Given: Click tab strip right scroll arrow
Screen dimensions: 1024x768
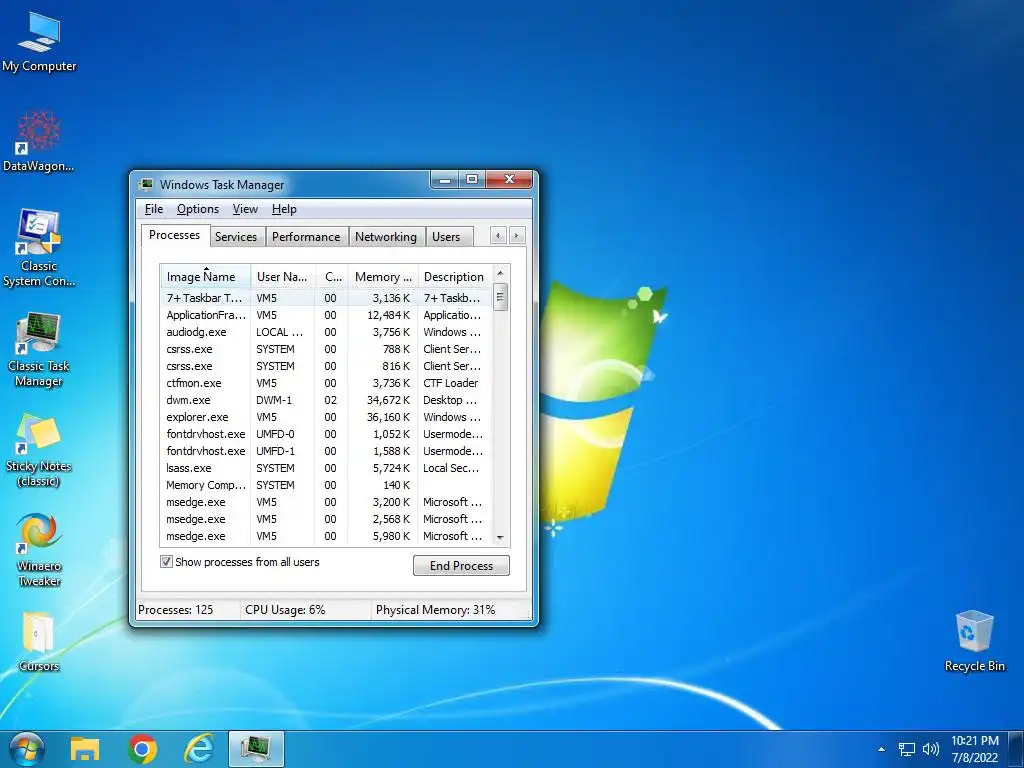Looking at the screenshot, I should tap(517, 236).
